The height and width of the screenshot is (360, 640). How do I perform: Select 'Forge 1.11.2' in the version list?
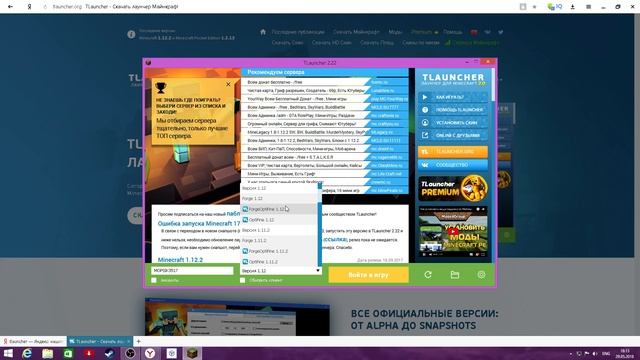pyautogui.click(x=278, y=240)
